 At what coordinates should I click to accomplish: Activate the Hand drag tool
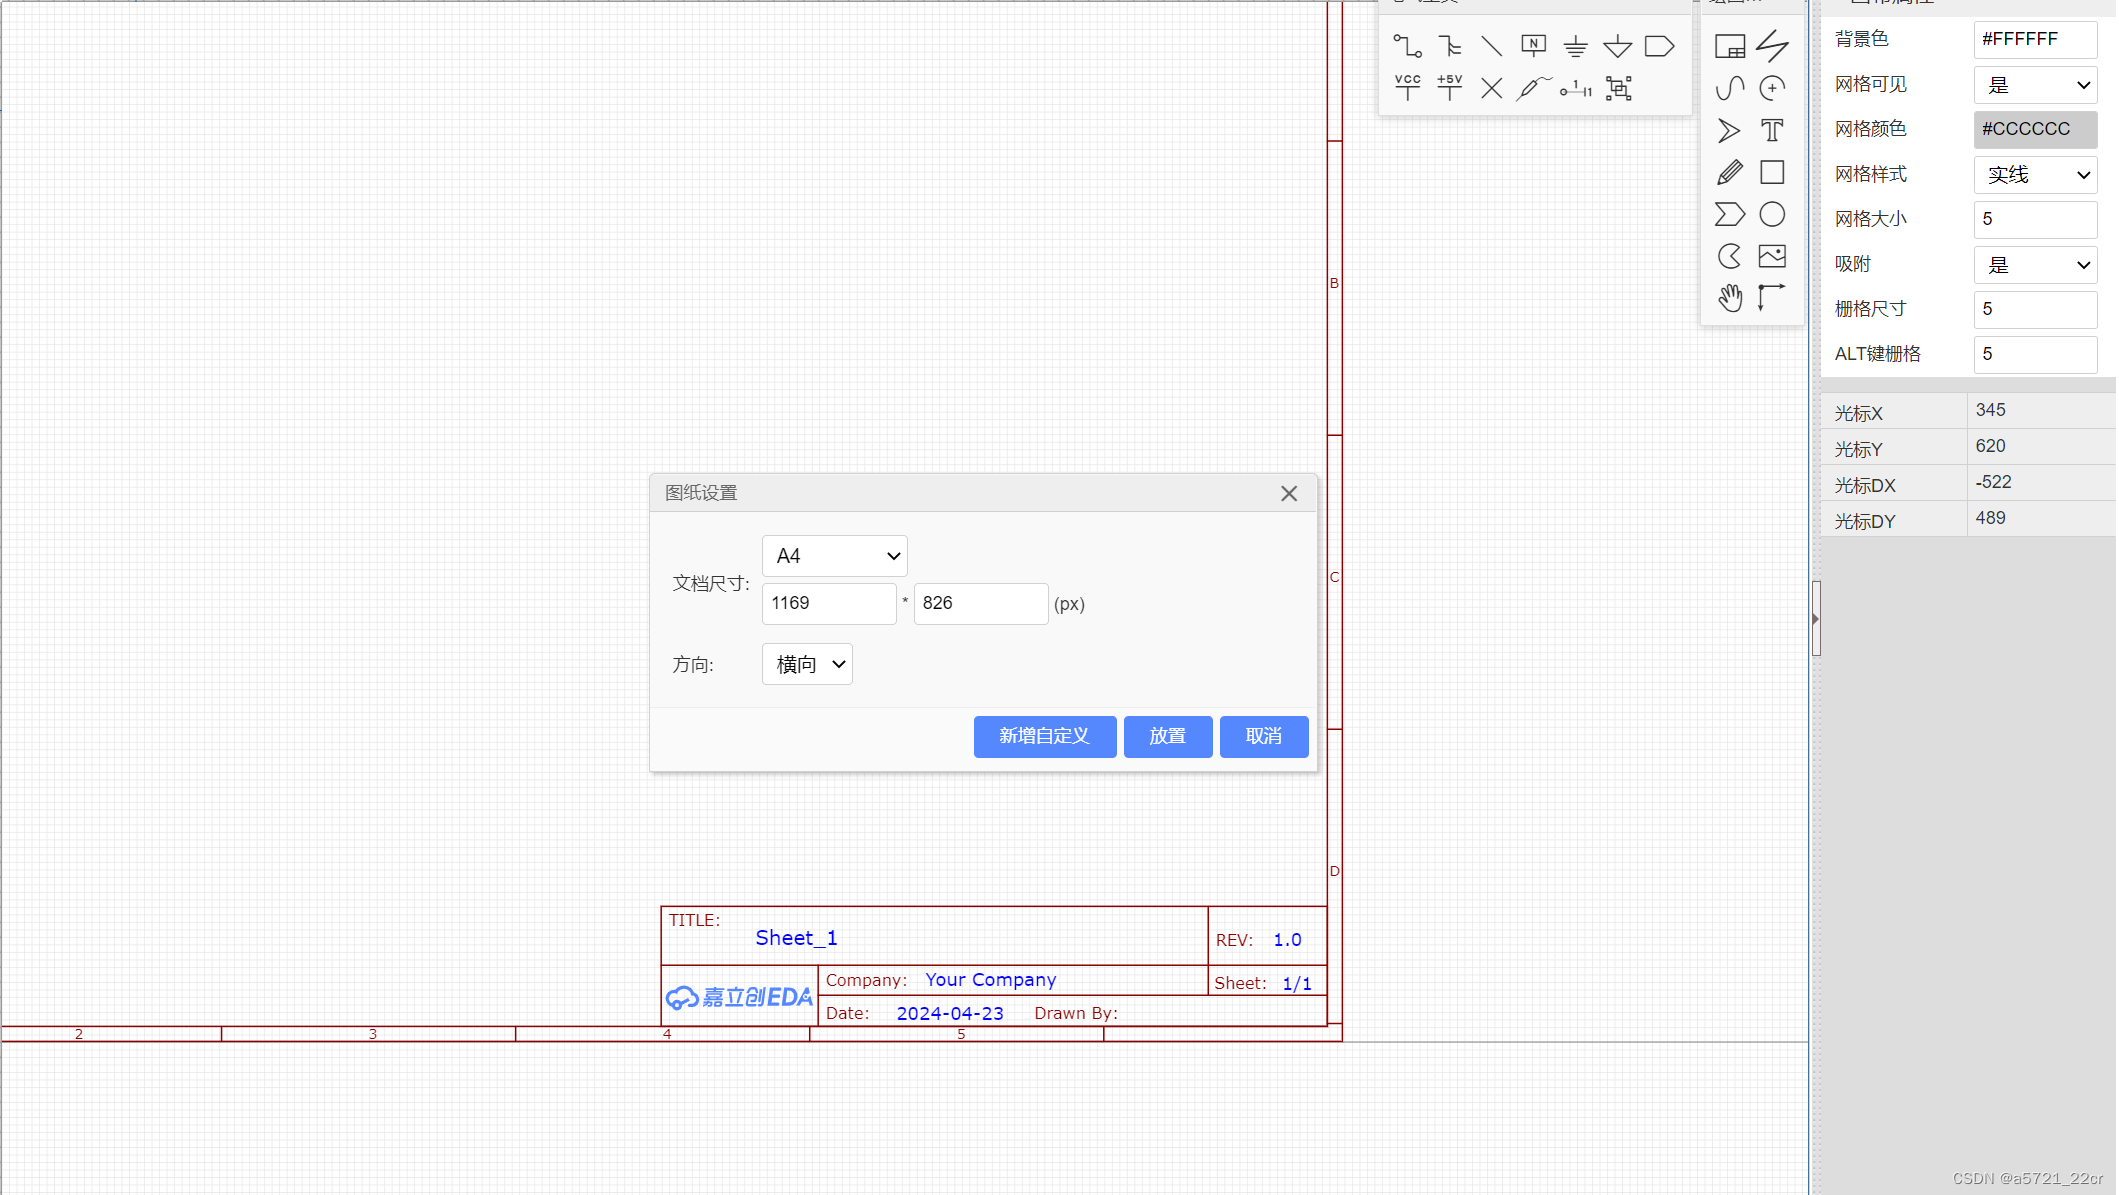[1730, 298]
